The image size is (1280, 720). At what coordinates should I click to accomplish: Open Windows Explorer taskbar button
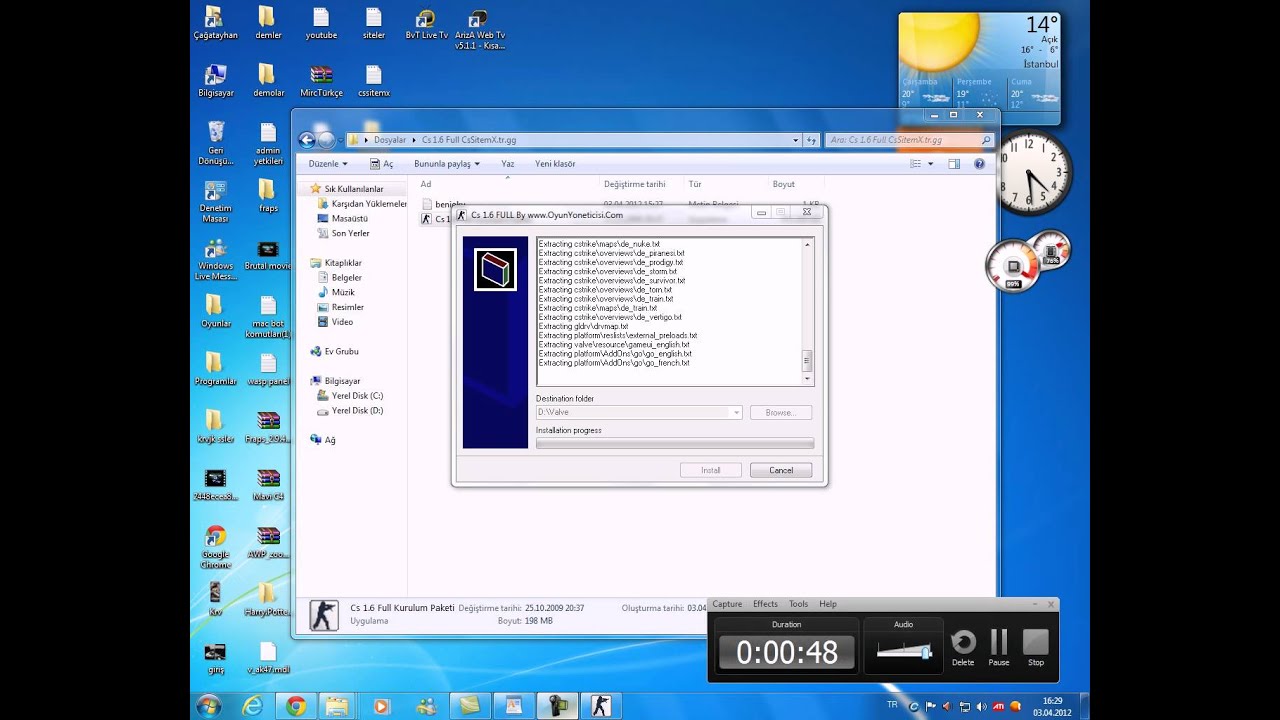(x=338, y=706)
